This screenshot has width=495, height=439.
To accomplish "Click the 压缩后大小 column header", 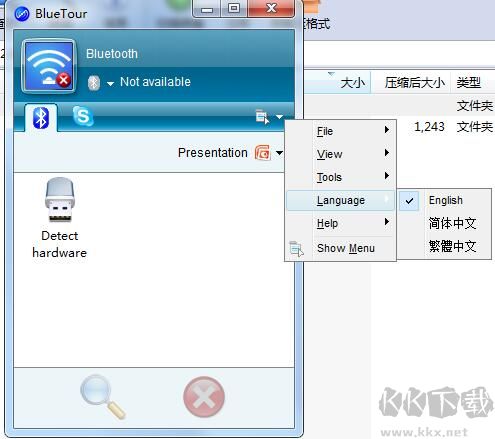I will coord(414,83).
